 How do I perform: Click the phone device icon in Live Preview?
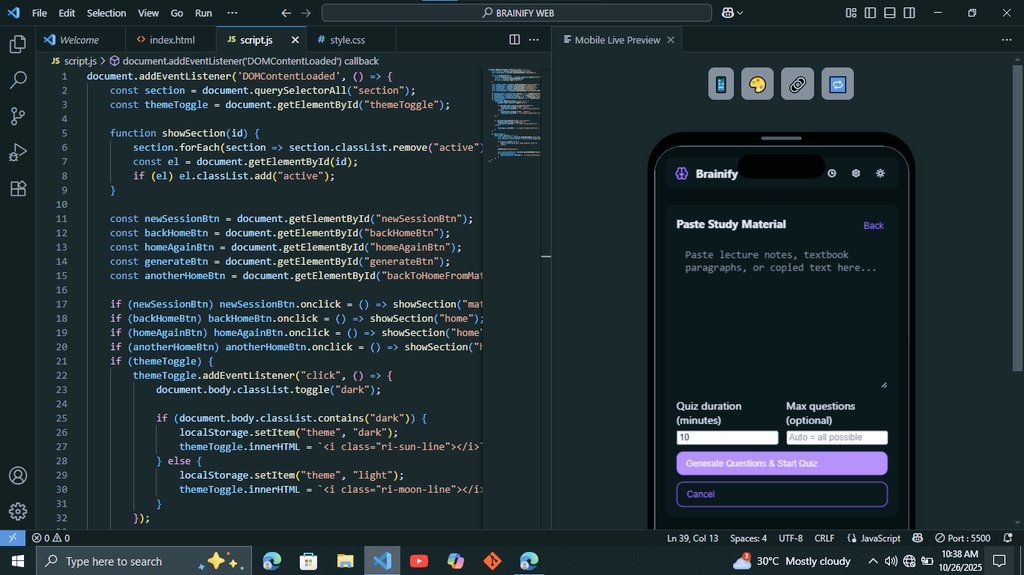pos(721,84)
